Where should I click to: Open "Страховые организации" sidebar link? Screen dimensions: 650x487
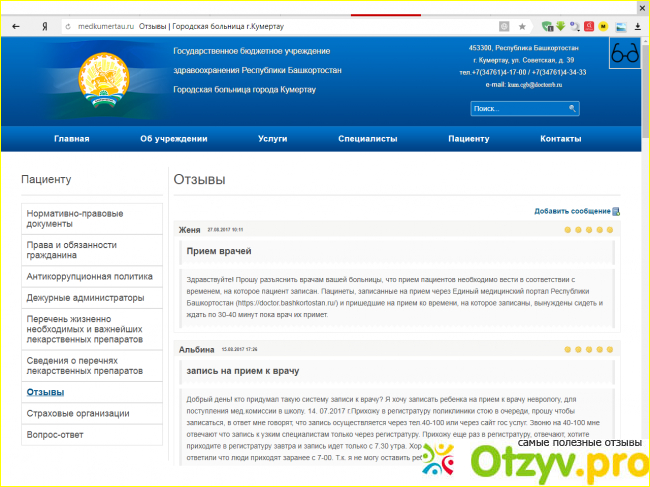[x=78, y=413]
